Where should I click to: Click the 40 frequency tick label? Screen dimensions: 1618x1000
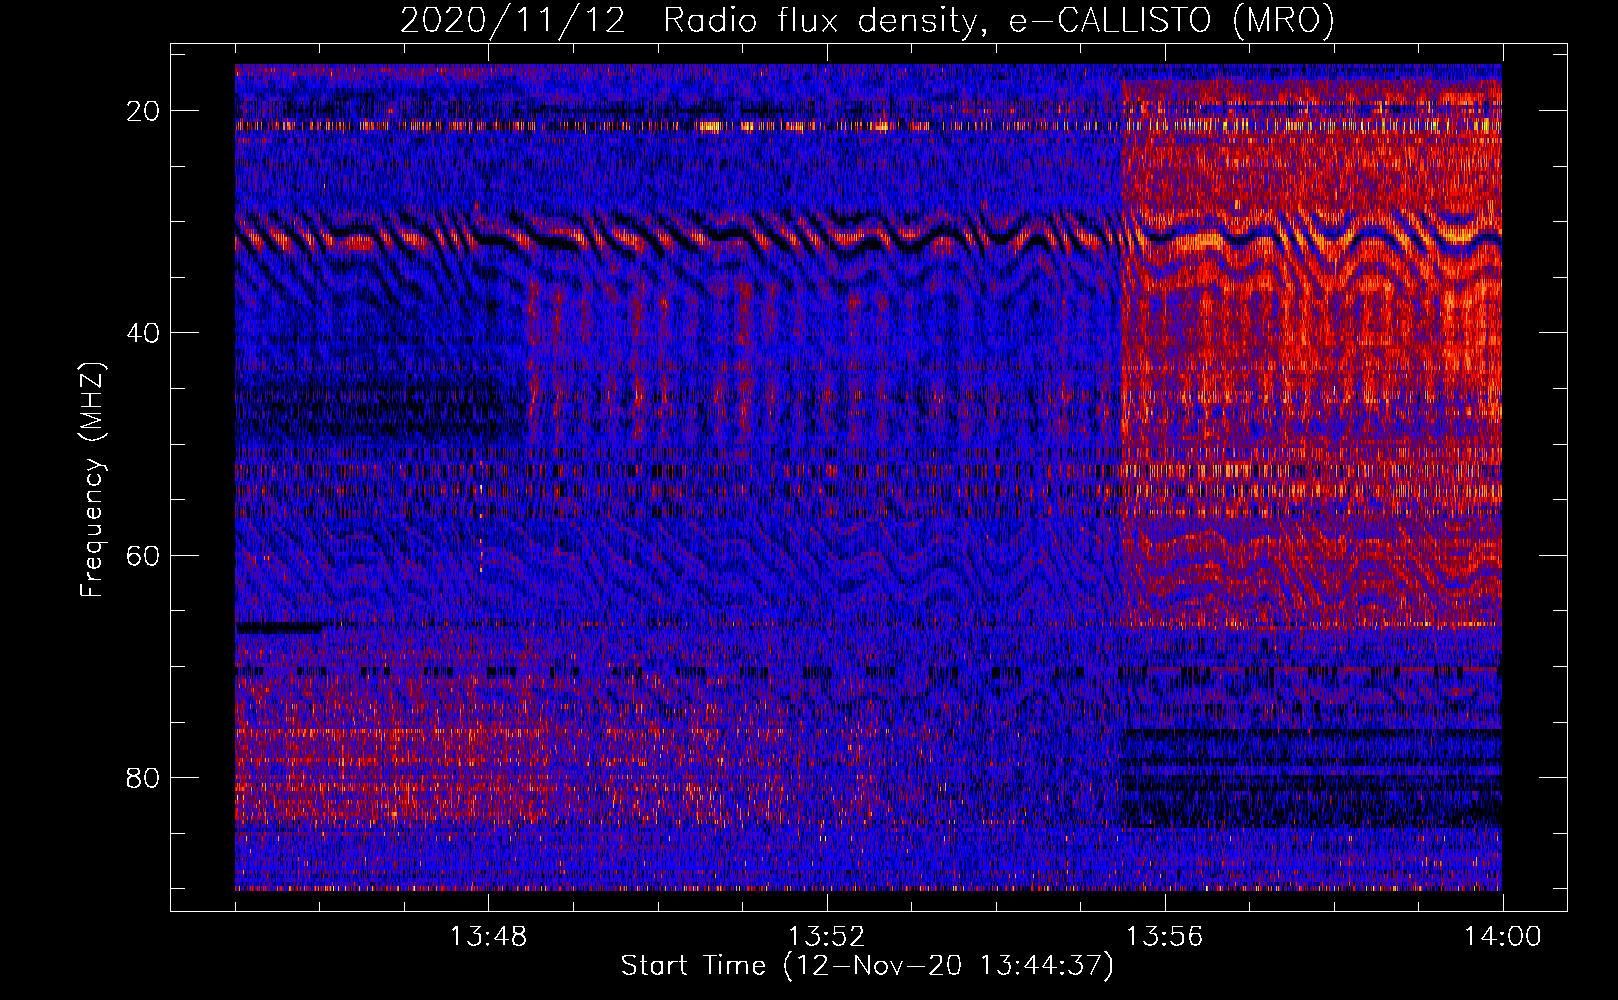pyautogui.click(x=144, y=333)
